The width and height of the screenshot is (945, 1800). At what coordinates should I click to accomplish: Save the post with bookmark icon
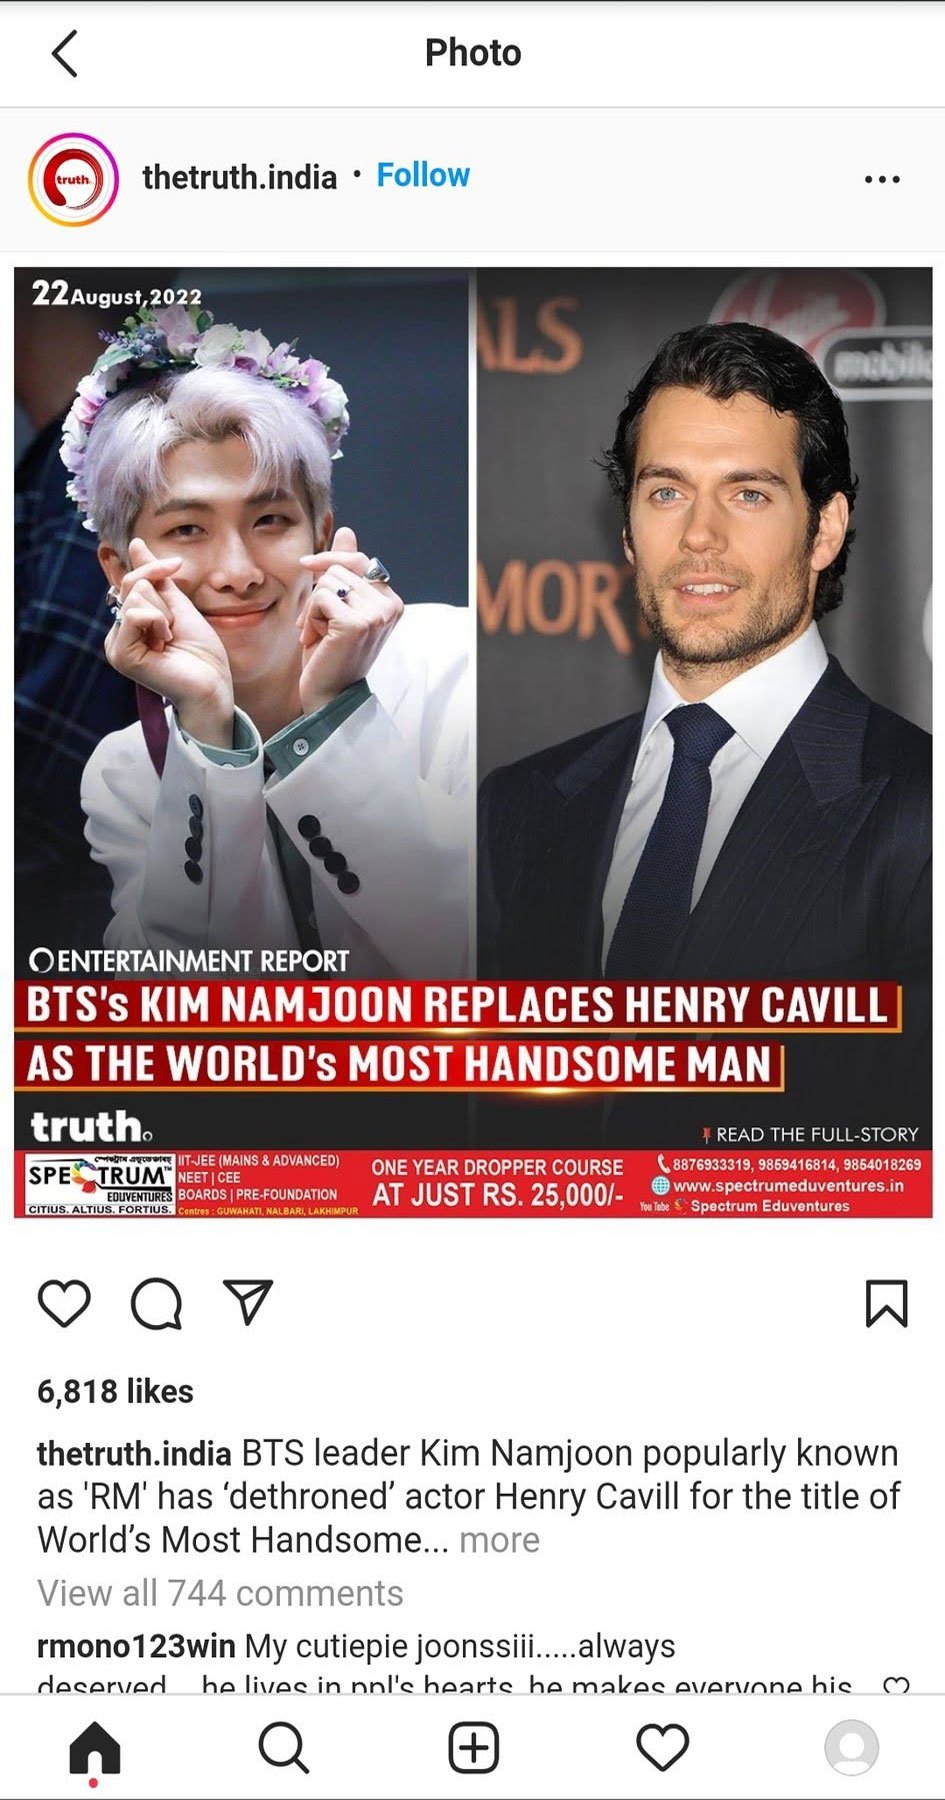tap(886, 1304)
